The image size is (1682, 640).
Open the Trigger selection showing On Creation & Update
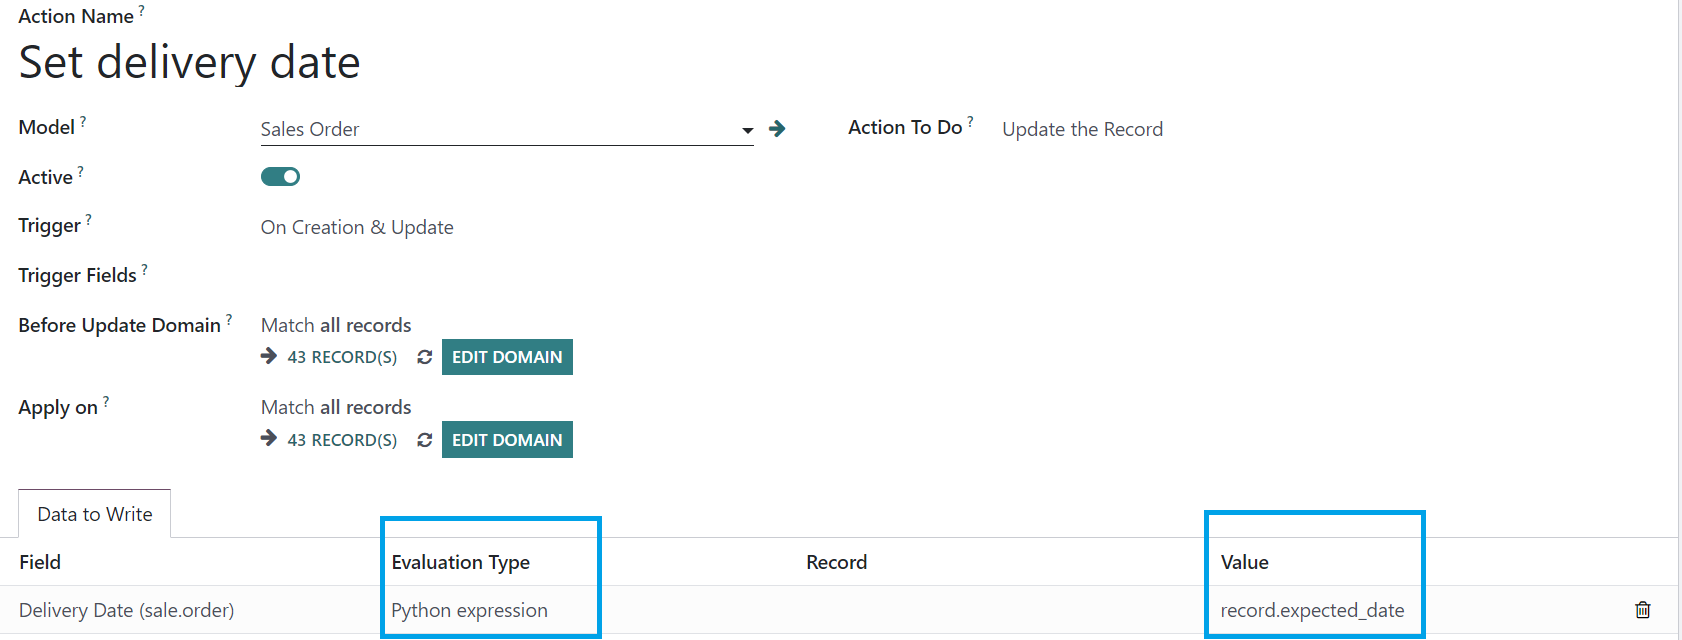tap(357, 227)
